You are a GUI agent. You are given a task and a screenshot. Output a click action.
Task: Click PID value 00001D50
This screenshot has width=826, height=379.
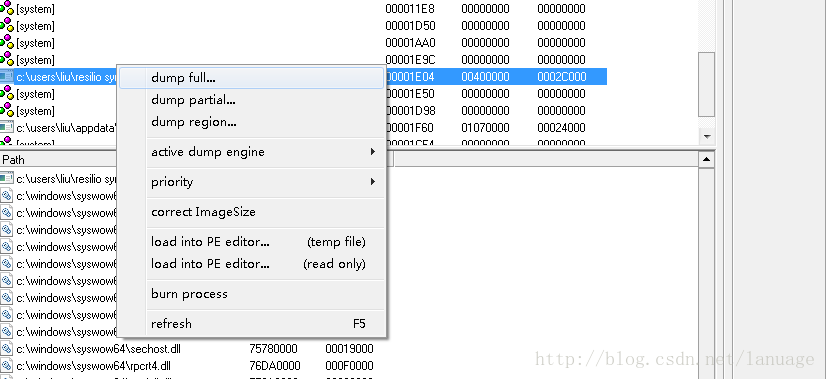(x=410, y=25)
